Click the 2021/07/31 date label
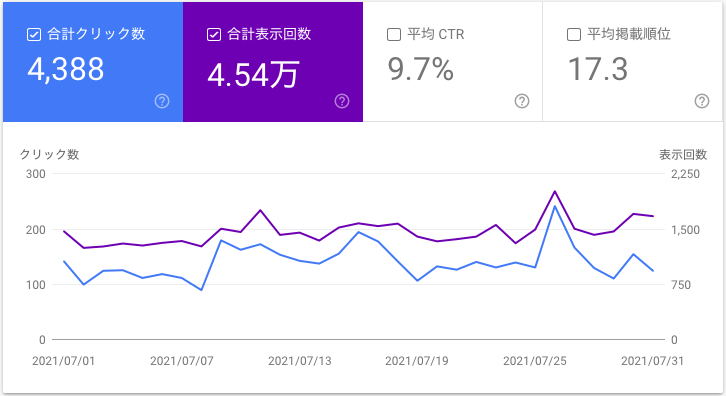The image size is (726, 396). [x=652, y=361]
